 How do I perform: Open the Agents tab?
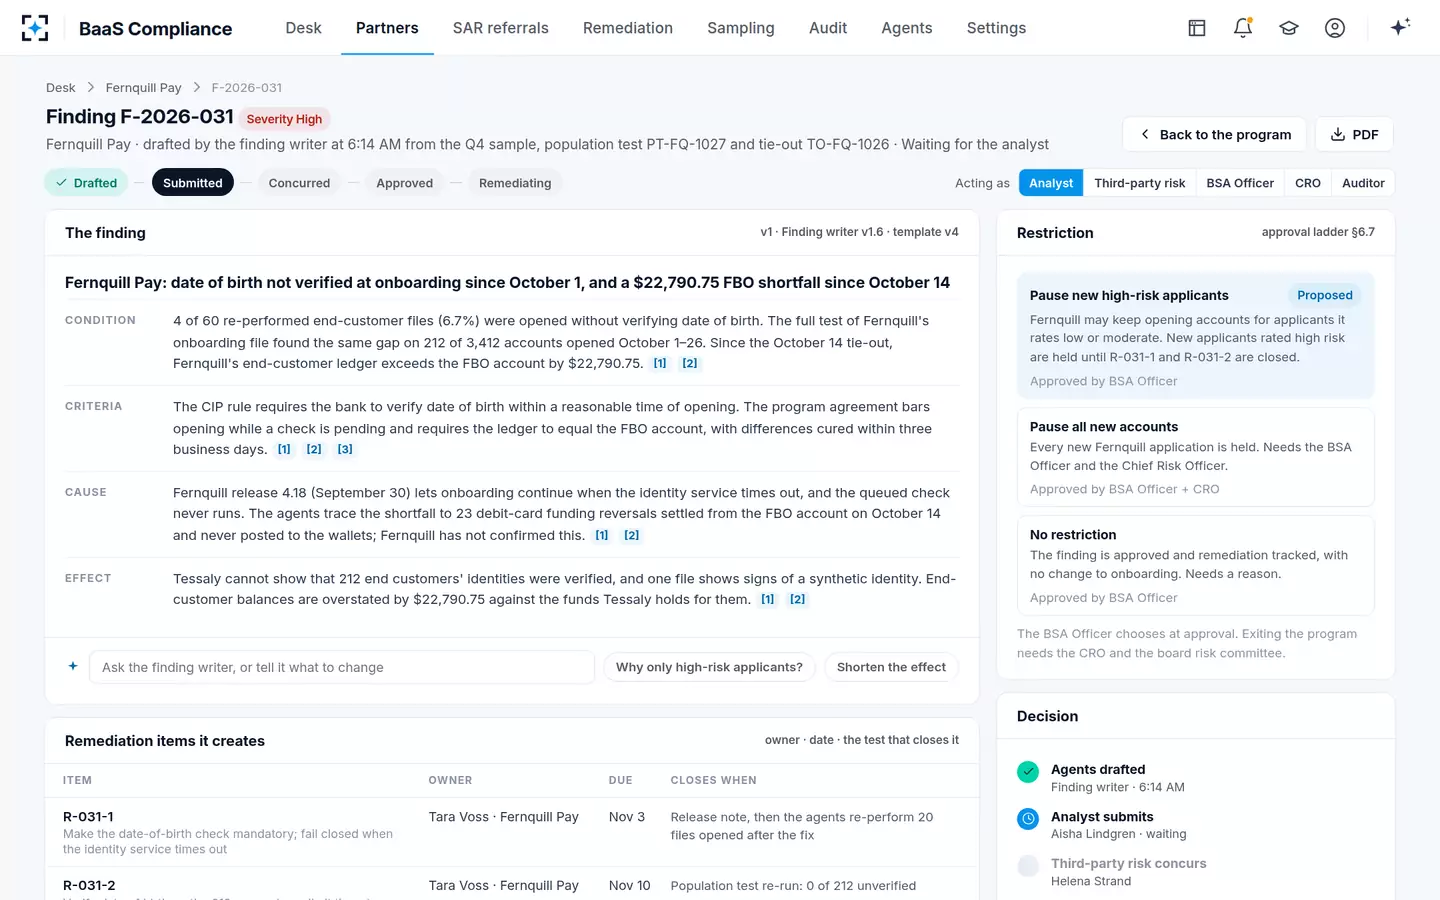point(907,28)
